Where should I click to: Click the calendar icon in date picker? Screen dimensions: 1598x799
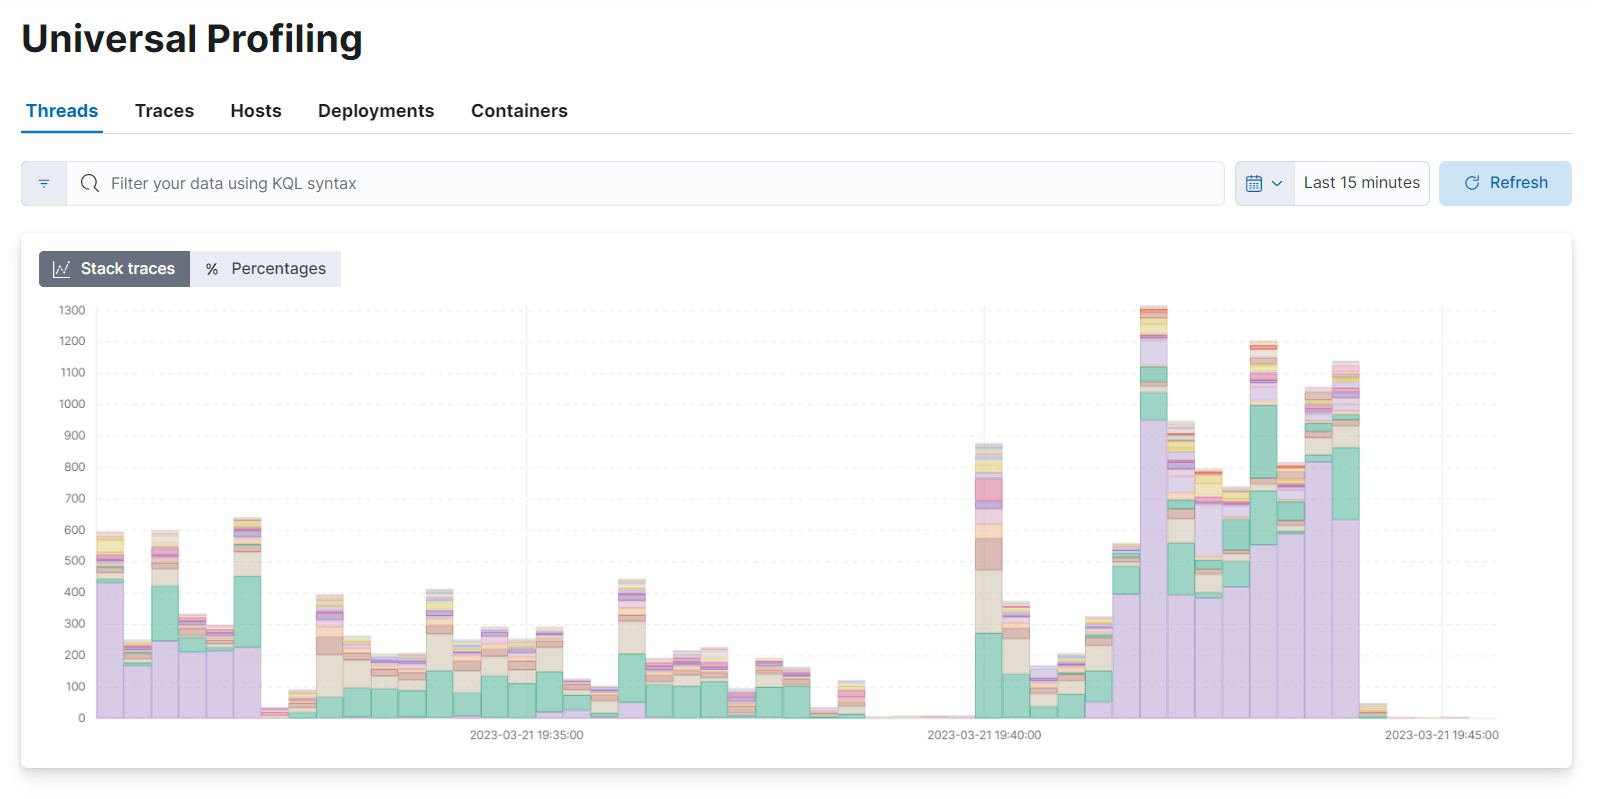[x=1254, y=184]
